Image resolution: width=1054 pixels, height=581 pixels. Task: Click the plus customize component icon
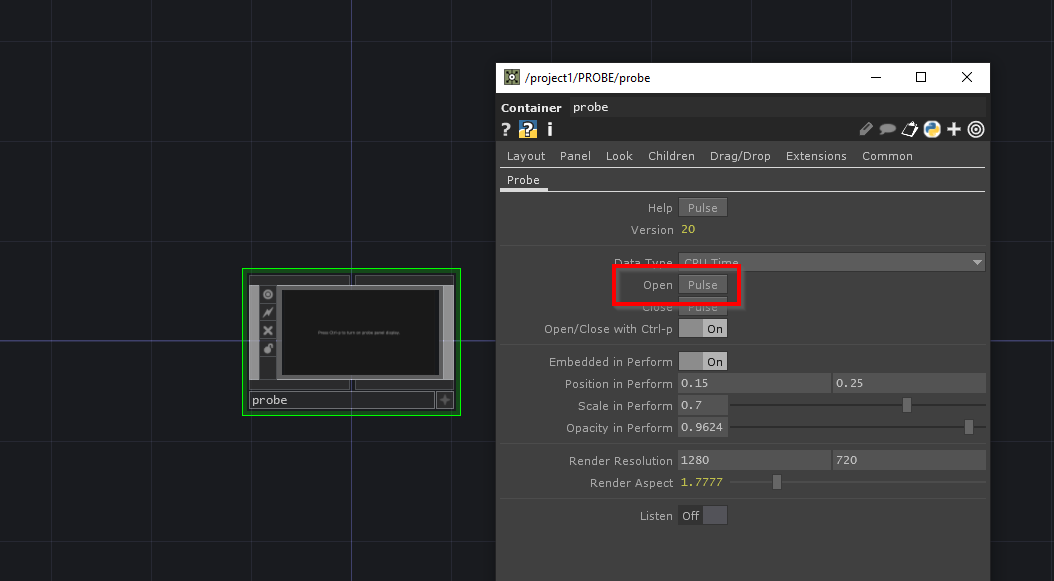point(954,129)
